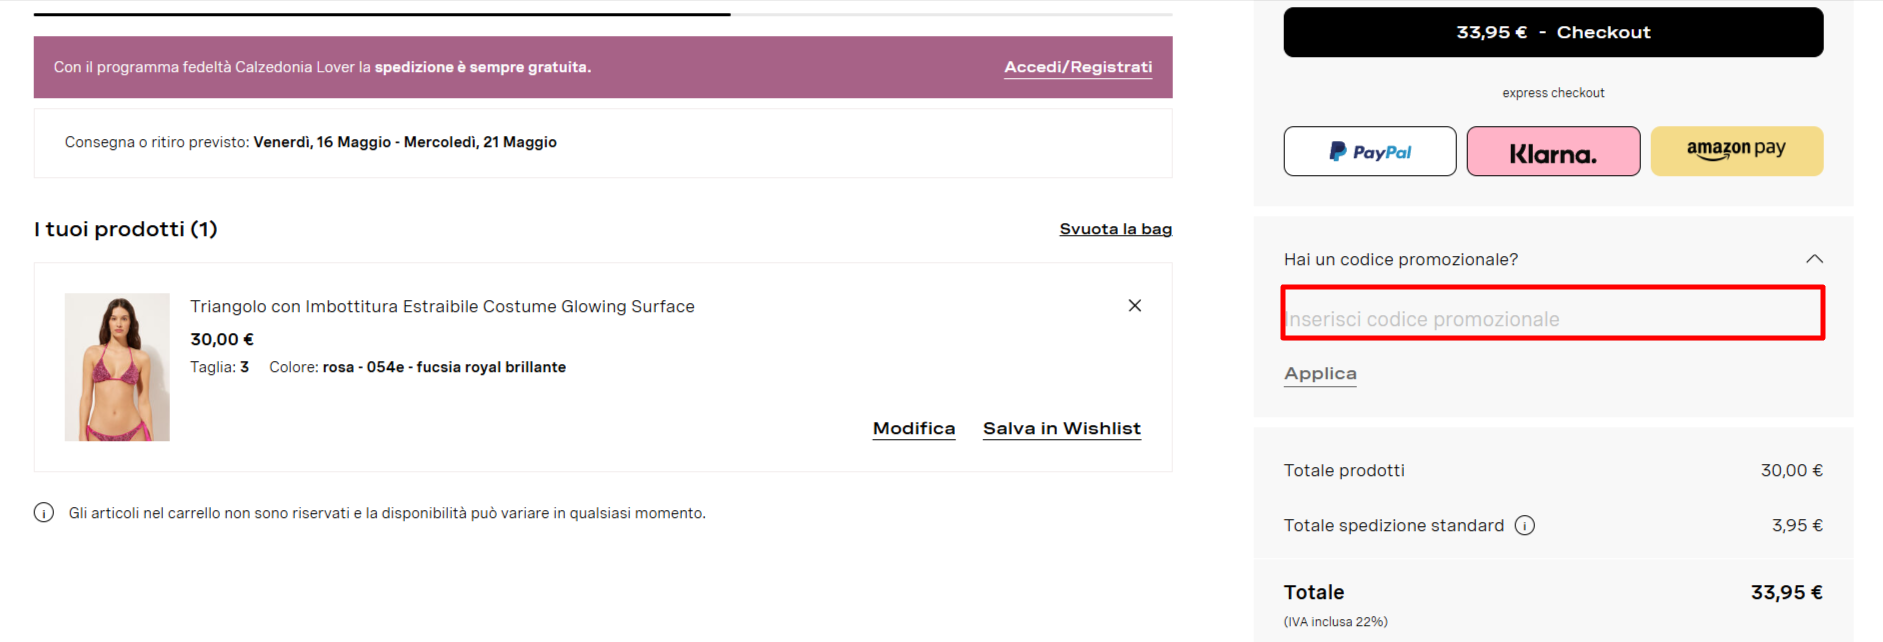Image resolution: width=1883 pixels, height=642 pixels.
Task: Open the Accedi/Registrati link
Action: (x=1078, y=67)
